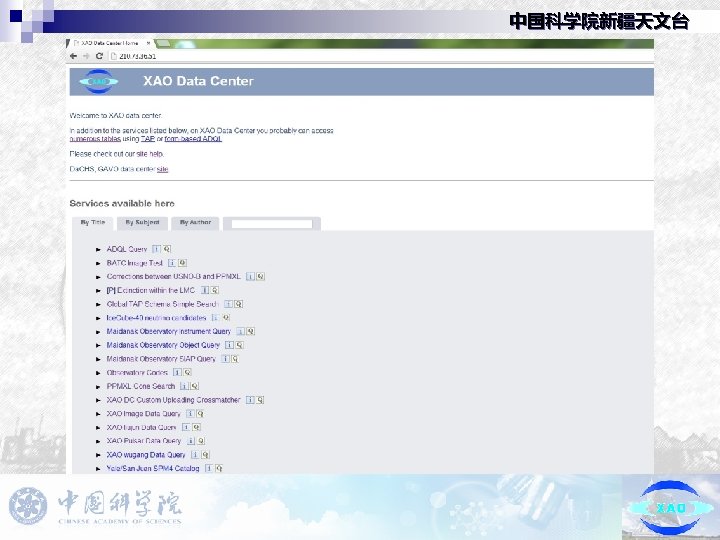Screen dimensions: 720x540
Task: Select the By Title tab
Action: [x=93, y=223]
